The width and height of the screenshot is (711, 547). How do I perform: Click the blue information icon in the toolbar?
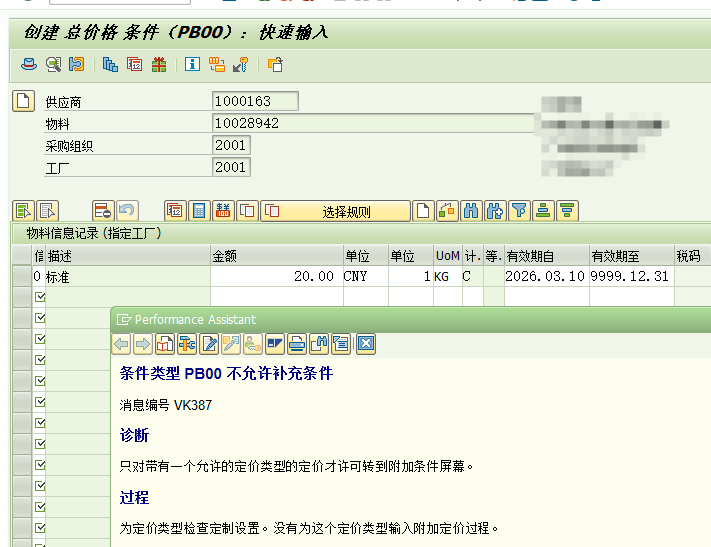pos(192,65)
